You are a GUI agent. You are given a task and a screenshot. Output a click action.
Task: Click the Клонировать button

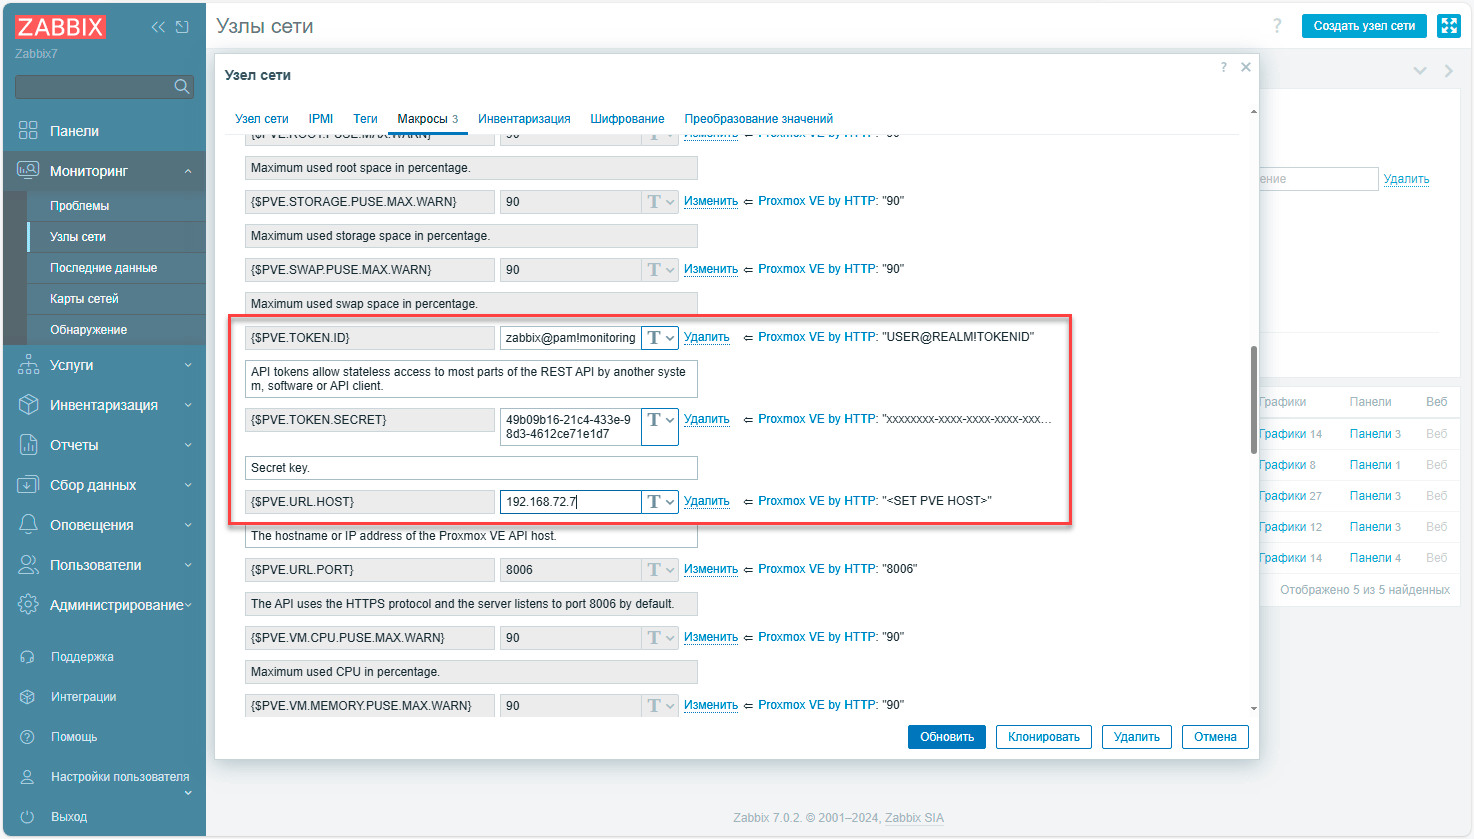point(1044,737)
